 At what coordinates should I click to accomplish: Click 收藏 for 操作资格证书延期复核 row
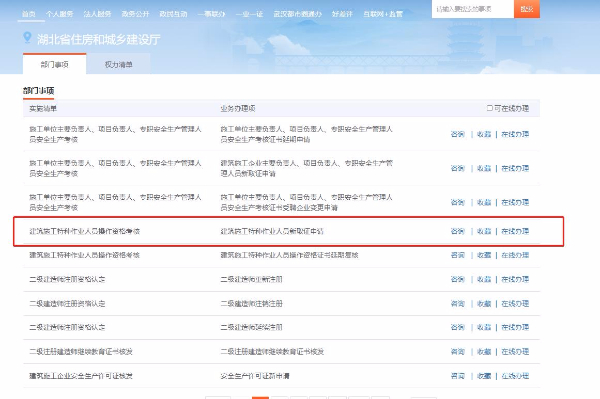click(x=484, y=255)
